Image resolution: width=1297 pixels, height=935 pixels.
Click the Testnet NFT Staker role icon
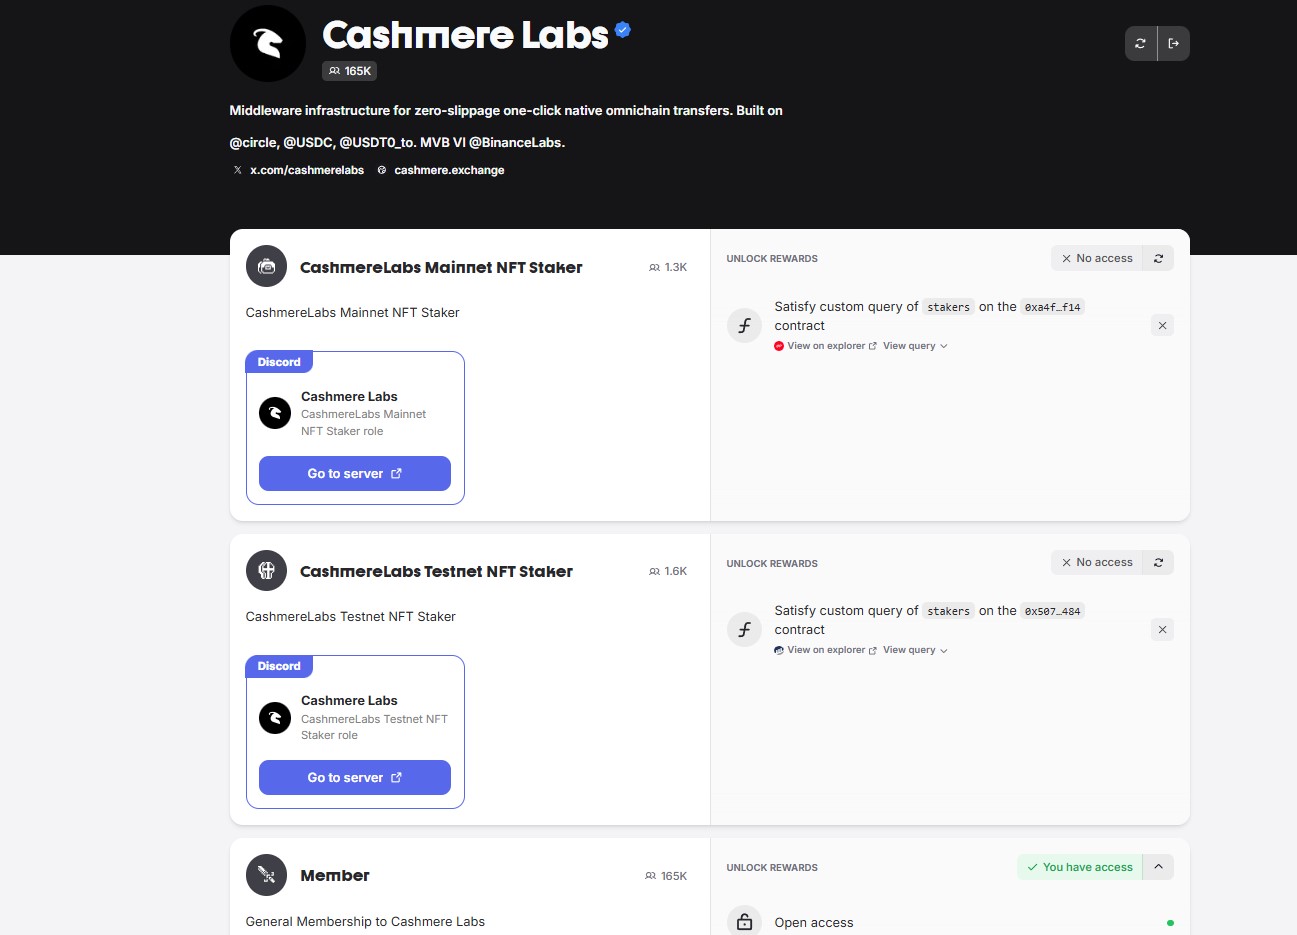(x=266, y=570)
